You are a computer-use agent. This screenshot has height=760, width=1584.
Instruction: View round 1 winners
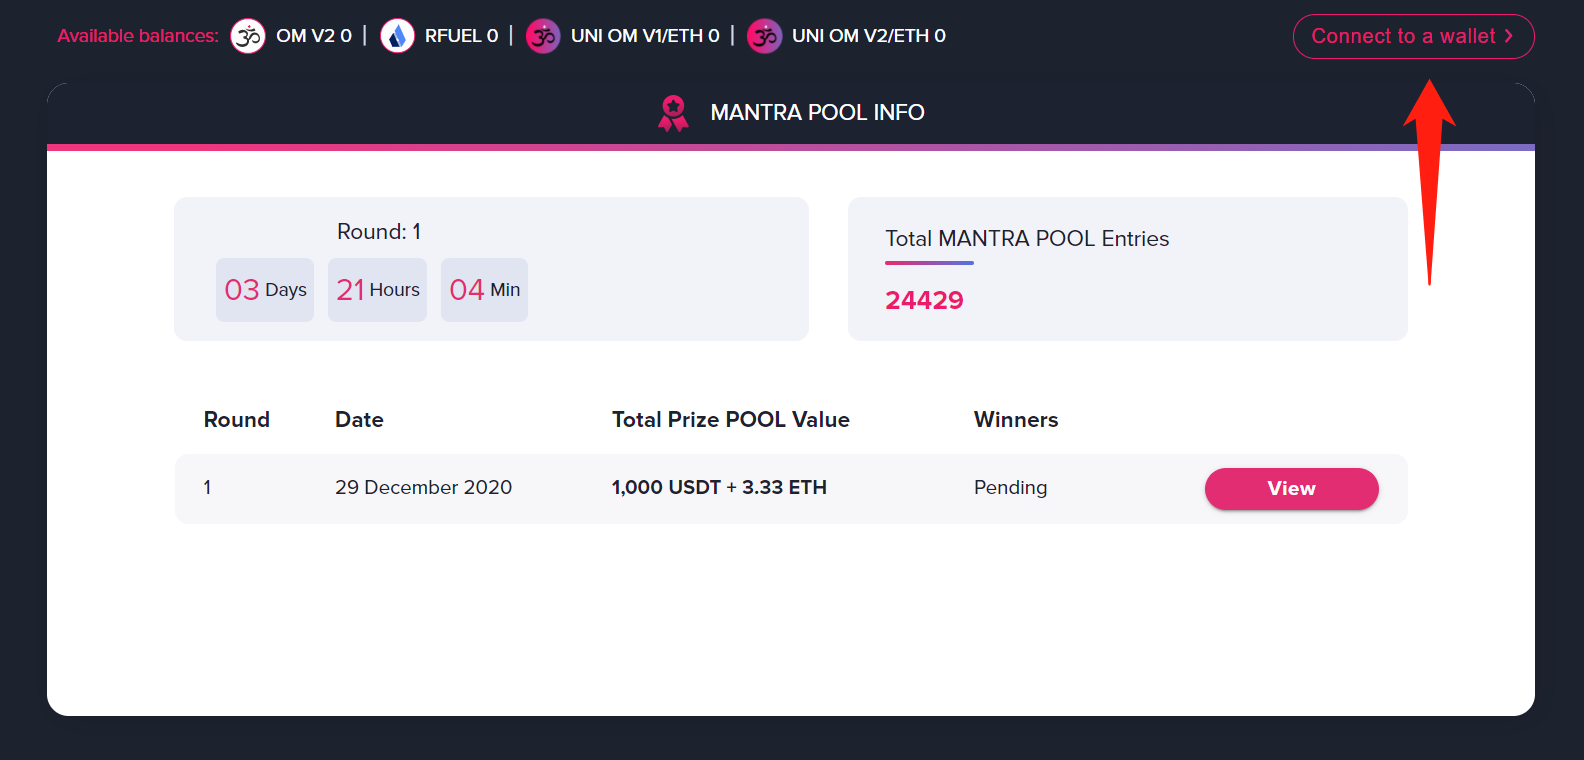[x=1291, y=489]
